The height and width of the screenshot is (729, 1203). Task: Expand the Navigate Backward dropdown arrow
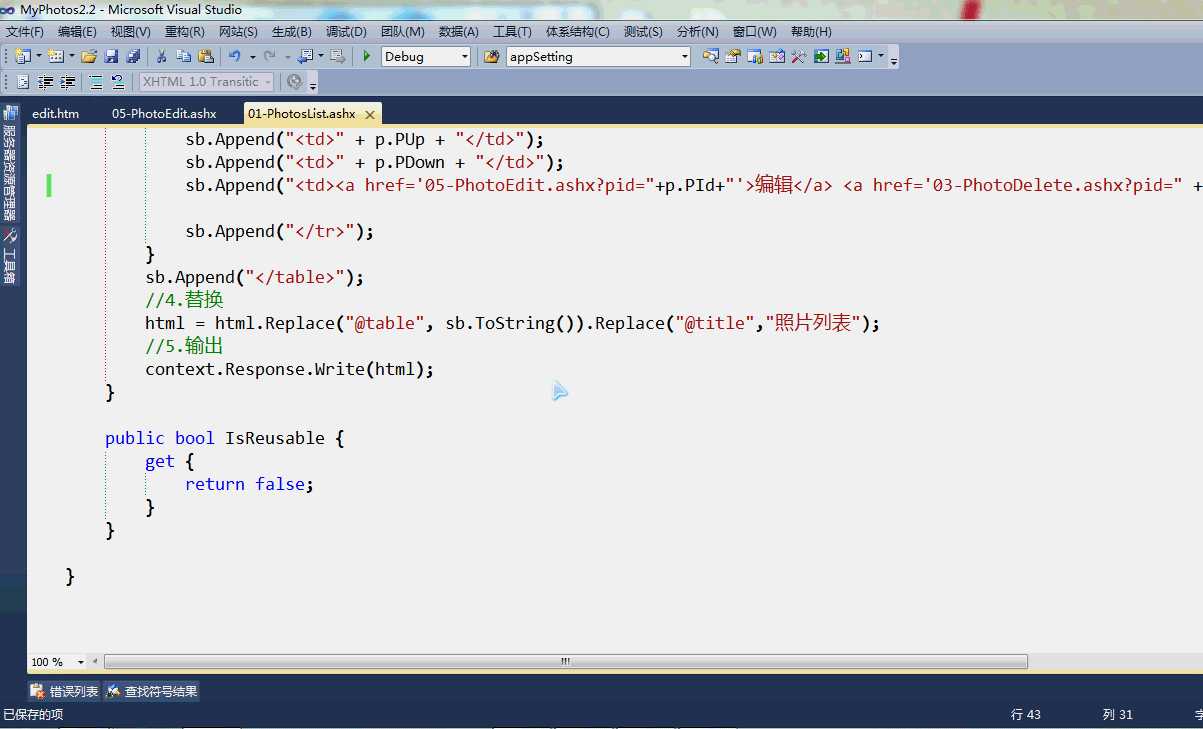coord(320,56)
